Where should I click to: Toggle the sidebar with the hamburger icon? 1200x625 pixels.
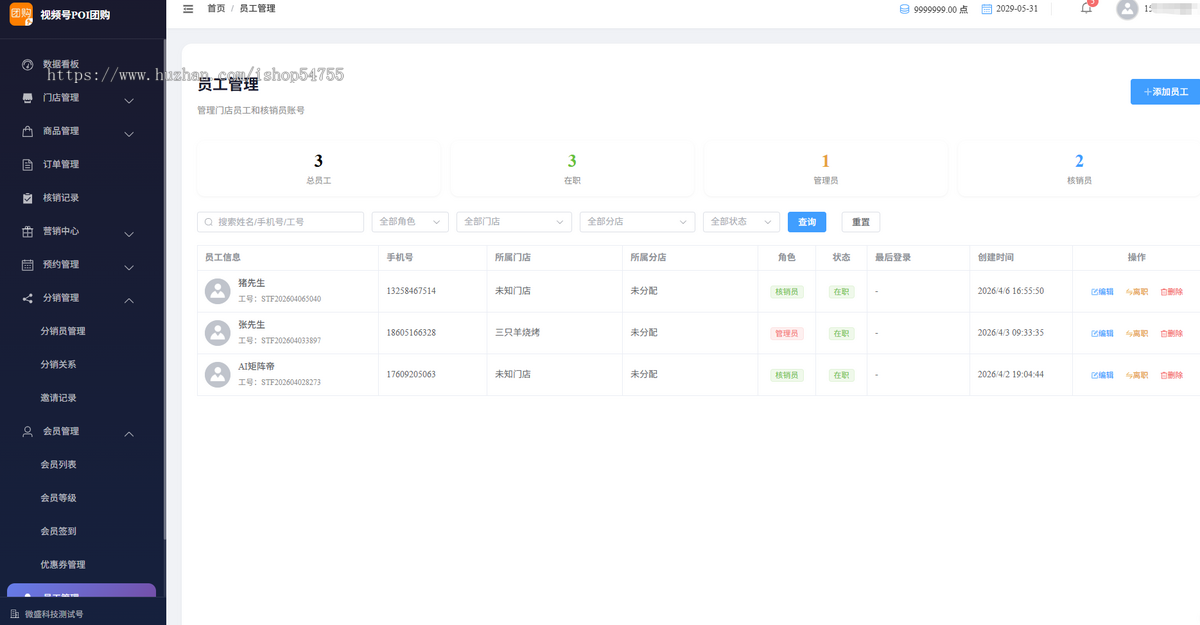click(188, 9)
